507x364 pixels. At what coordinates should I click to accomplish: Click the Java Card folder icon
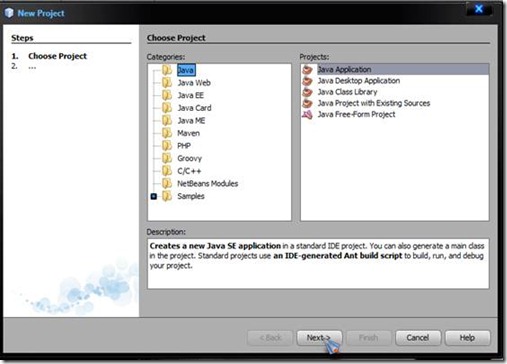pos(167,108)
